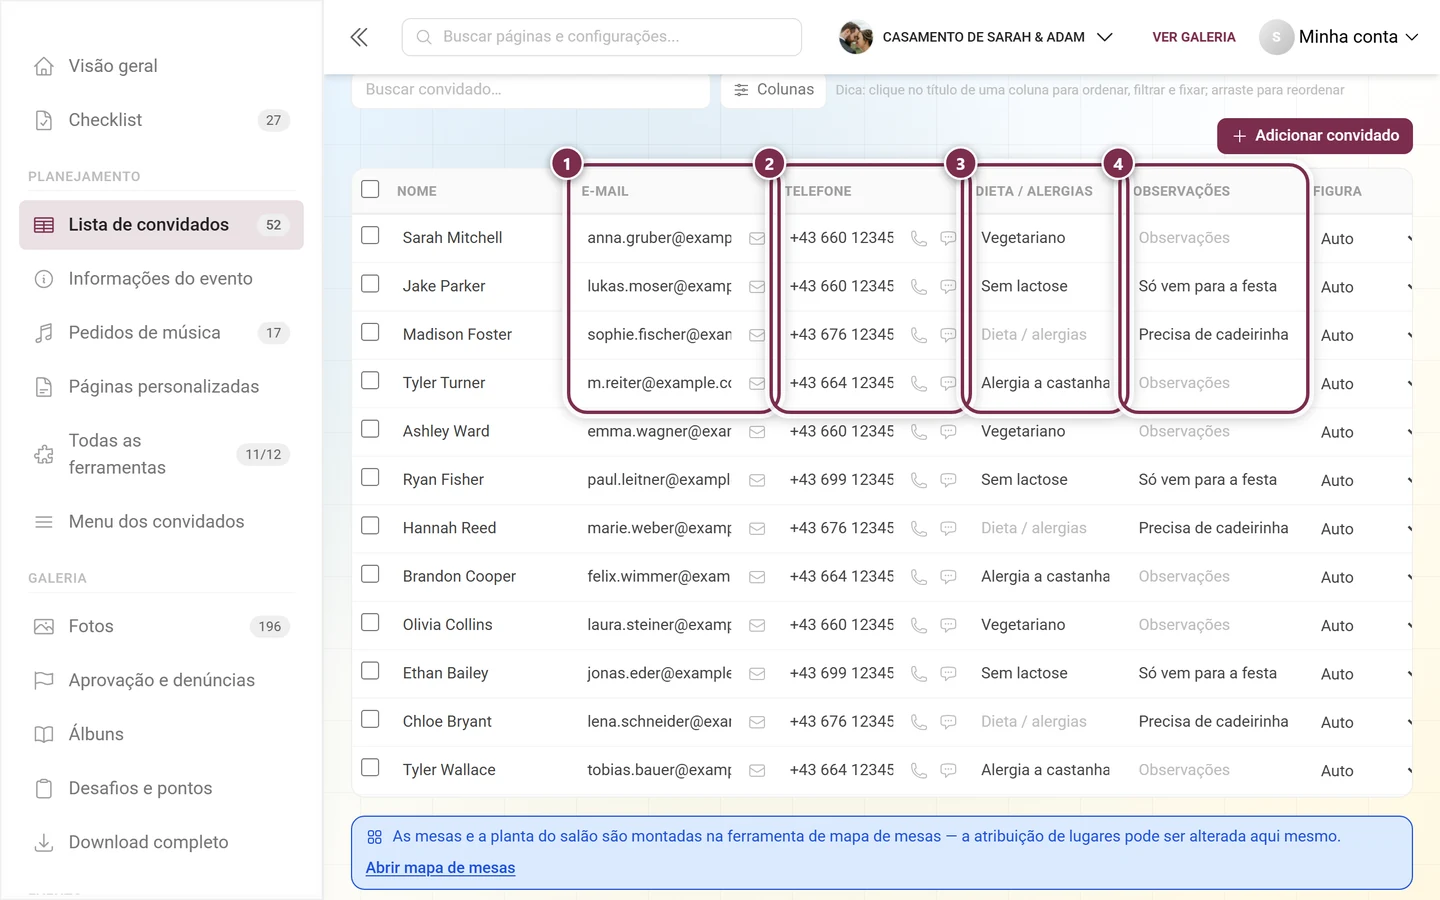Click the VER GALERIA link
Screen dimensions: 1440x900
tap(1194, 37)
